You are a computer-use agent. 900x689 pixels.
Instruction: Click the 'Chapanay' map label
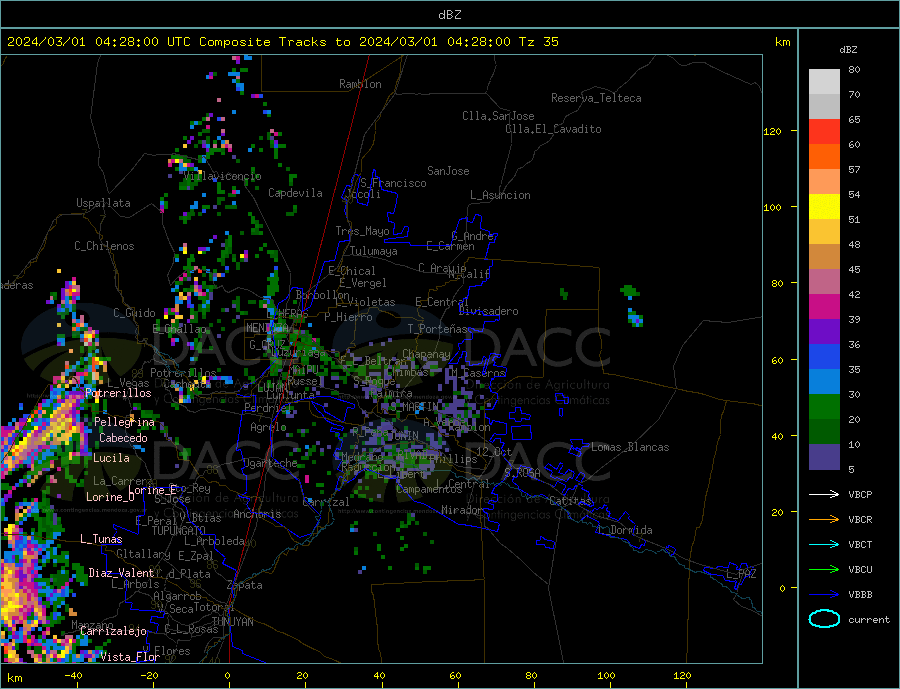426,354
